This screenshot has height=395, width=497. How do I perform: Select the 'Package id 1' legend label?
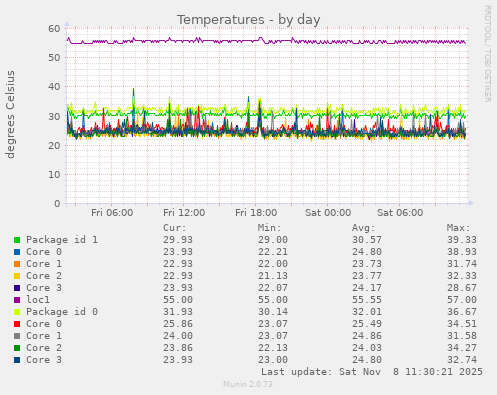point(62,240)
